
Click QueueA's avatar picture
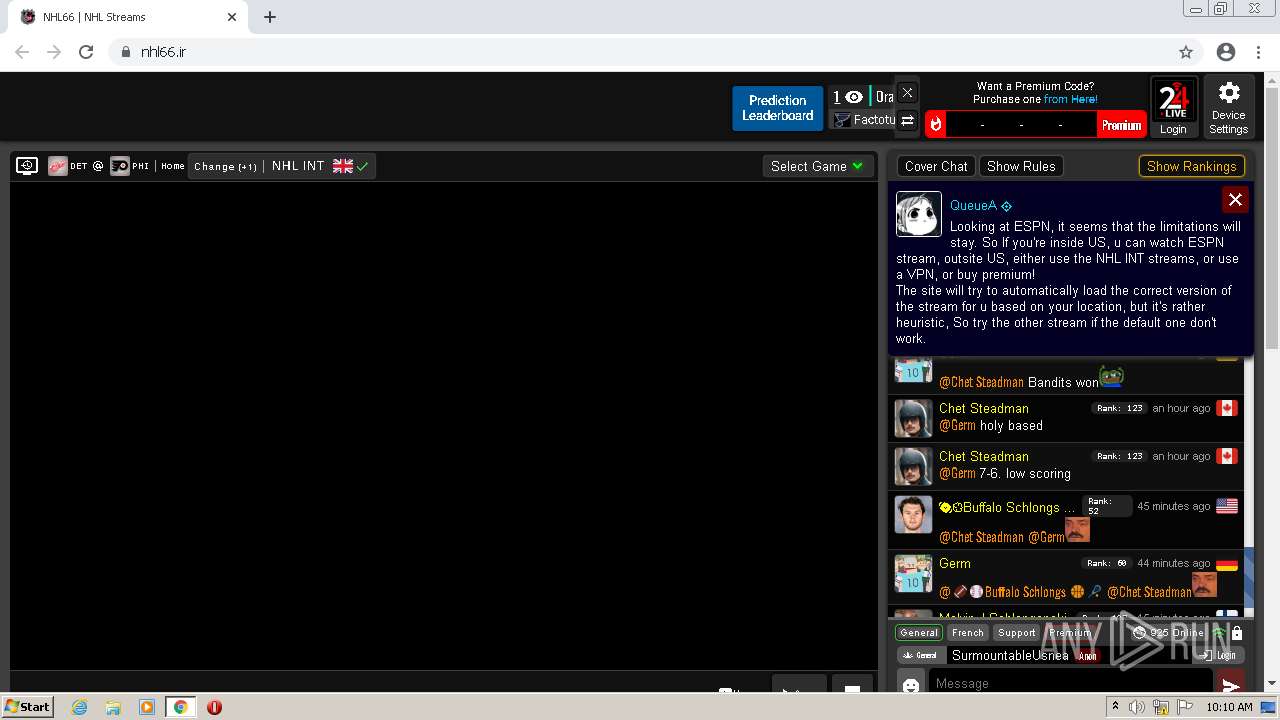(918, 214)
